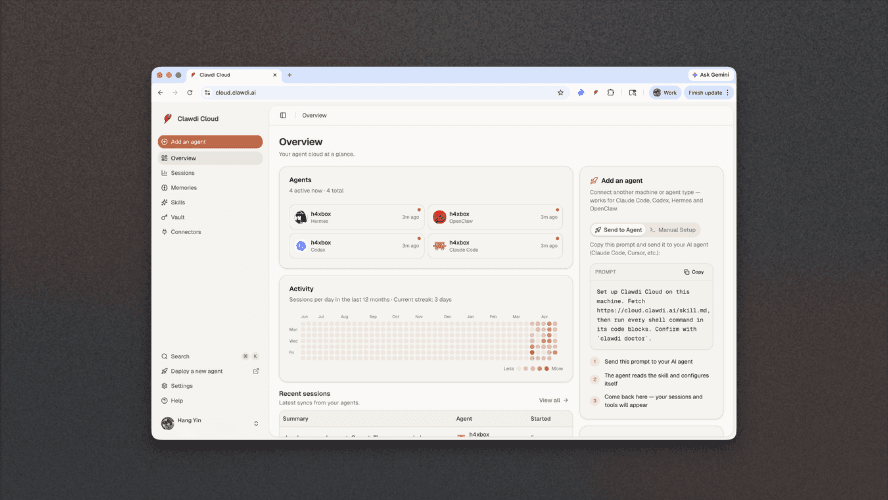Click the Activity card heading
This screenshot has height=500, width=888.
301,289
